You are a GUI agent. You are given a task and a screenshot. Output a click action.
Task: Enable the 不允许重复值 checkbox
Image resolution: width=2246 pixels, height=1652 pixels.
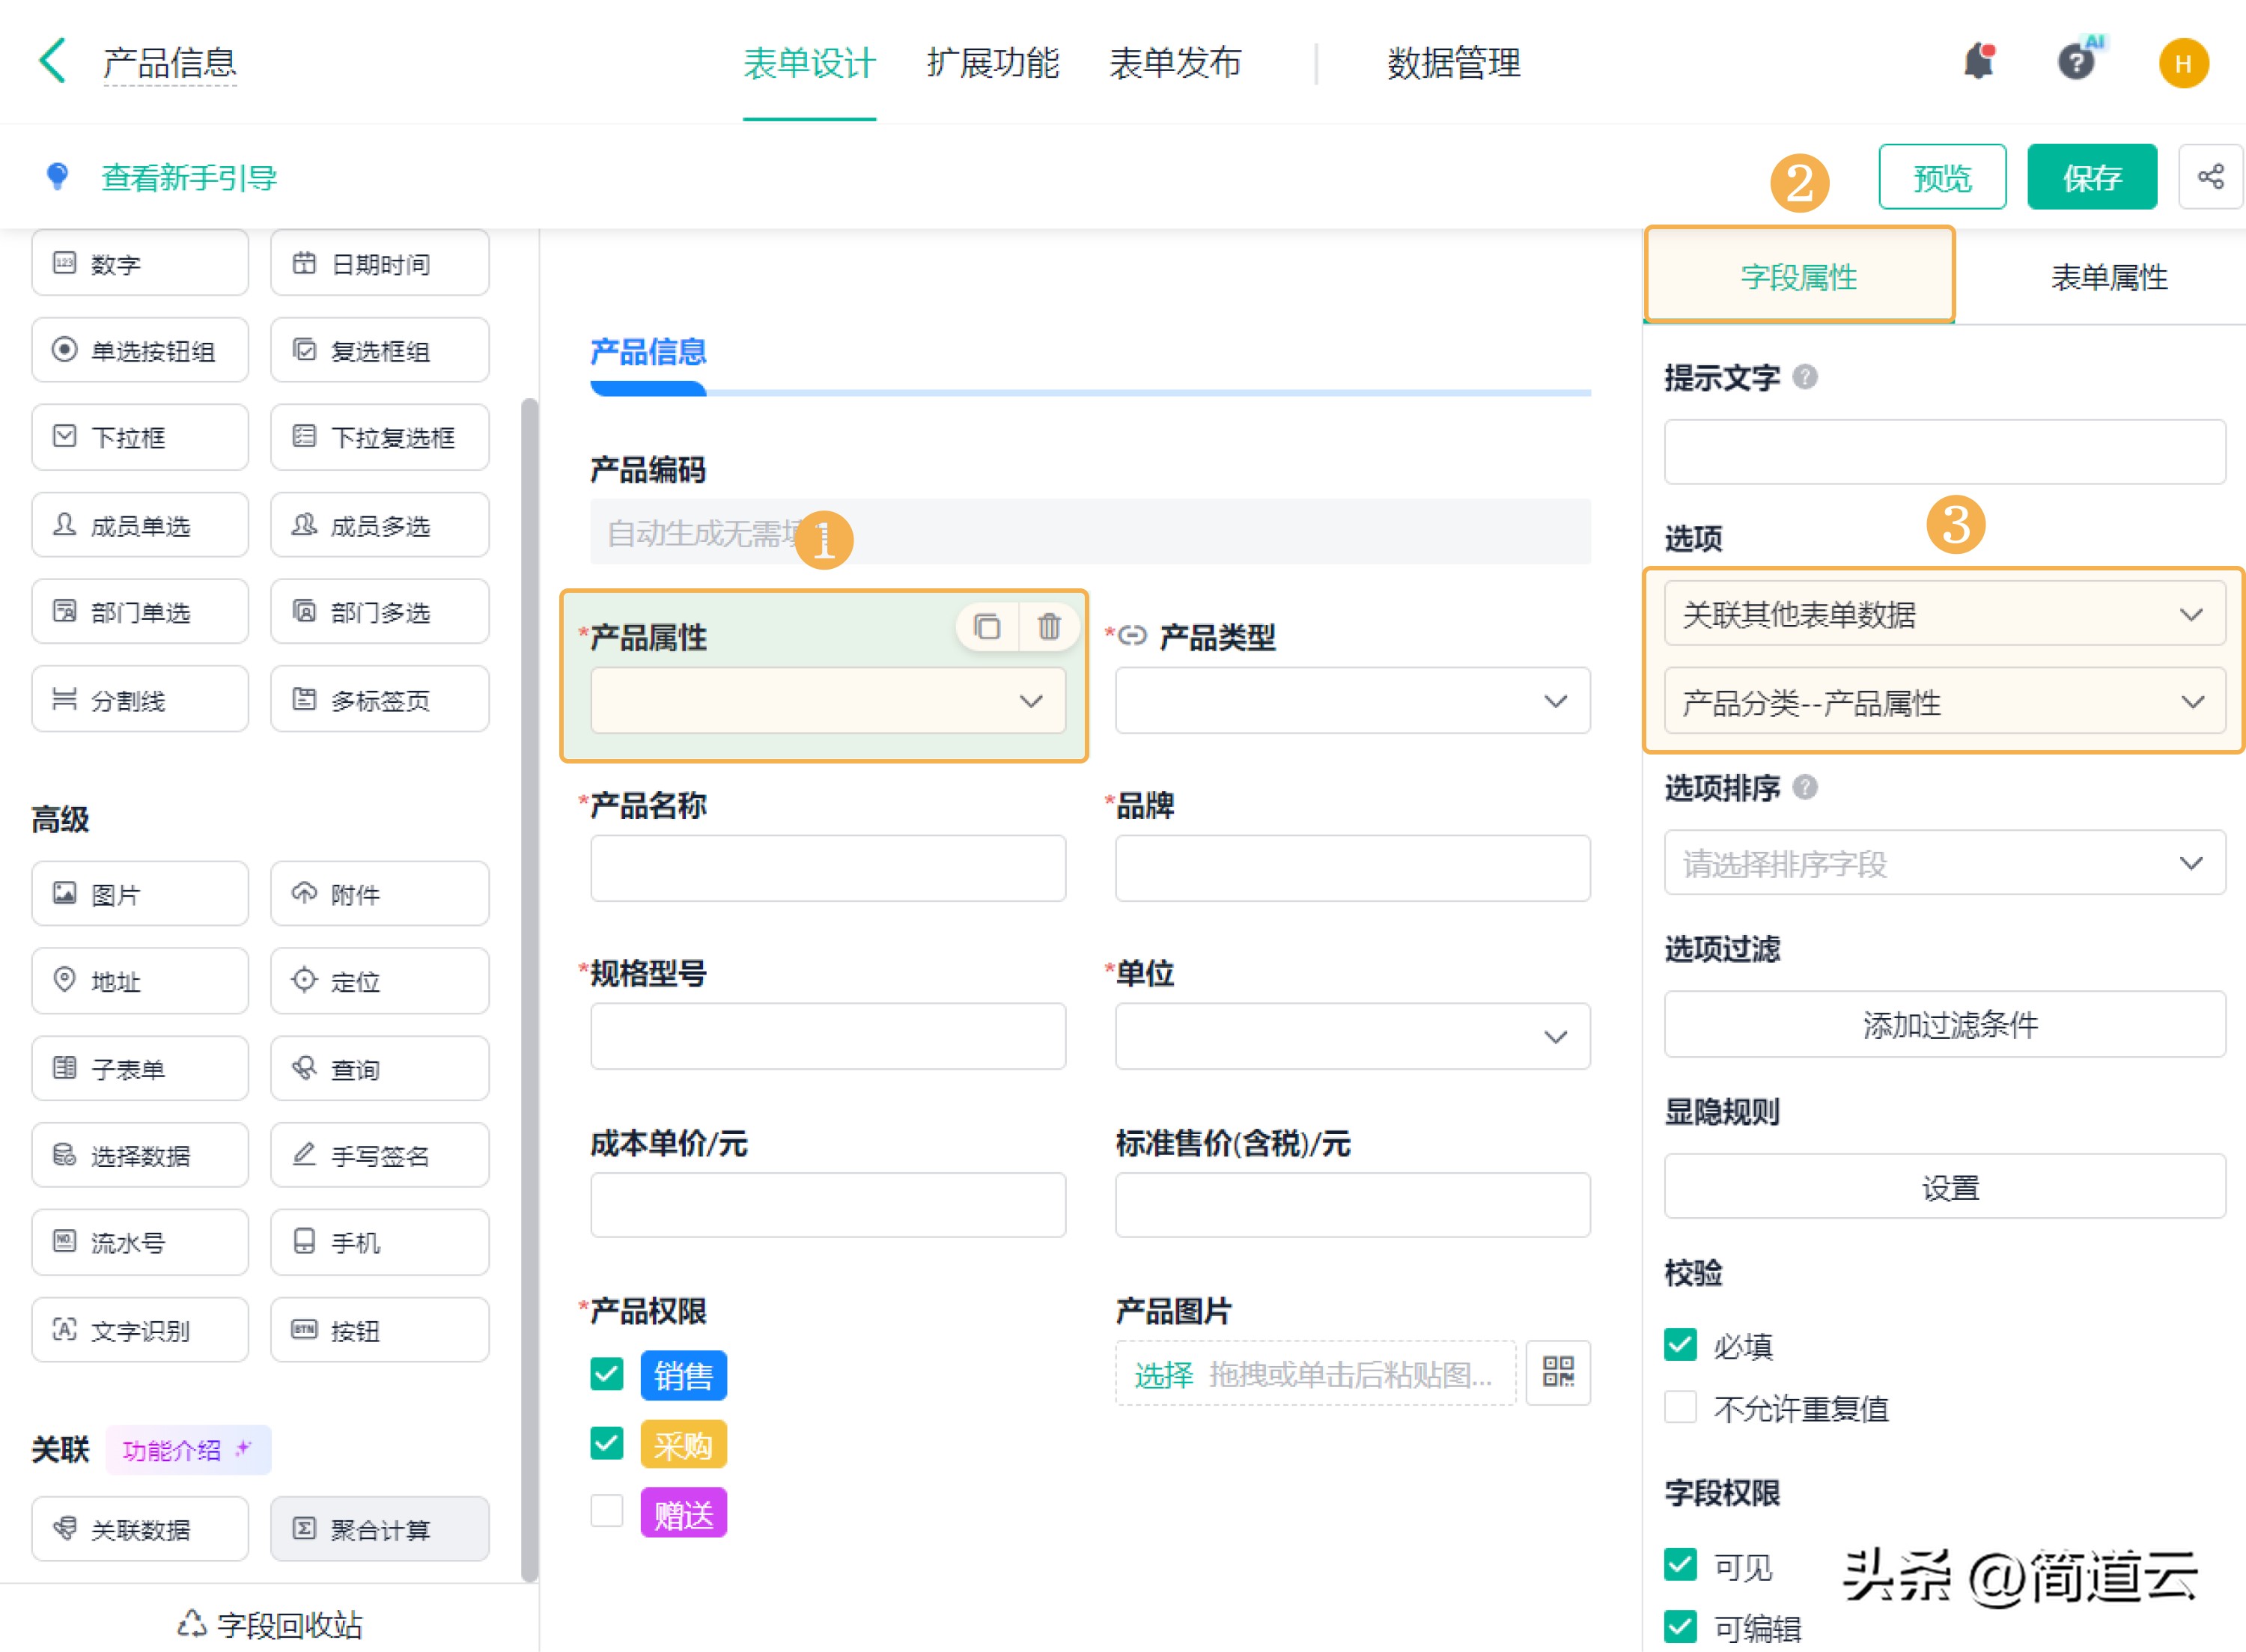click(x=1680, y=1407)
